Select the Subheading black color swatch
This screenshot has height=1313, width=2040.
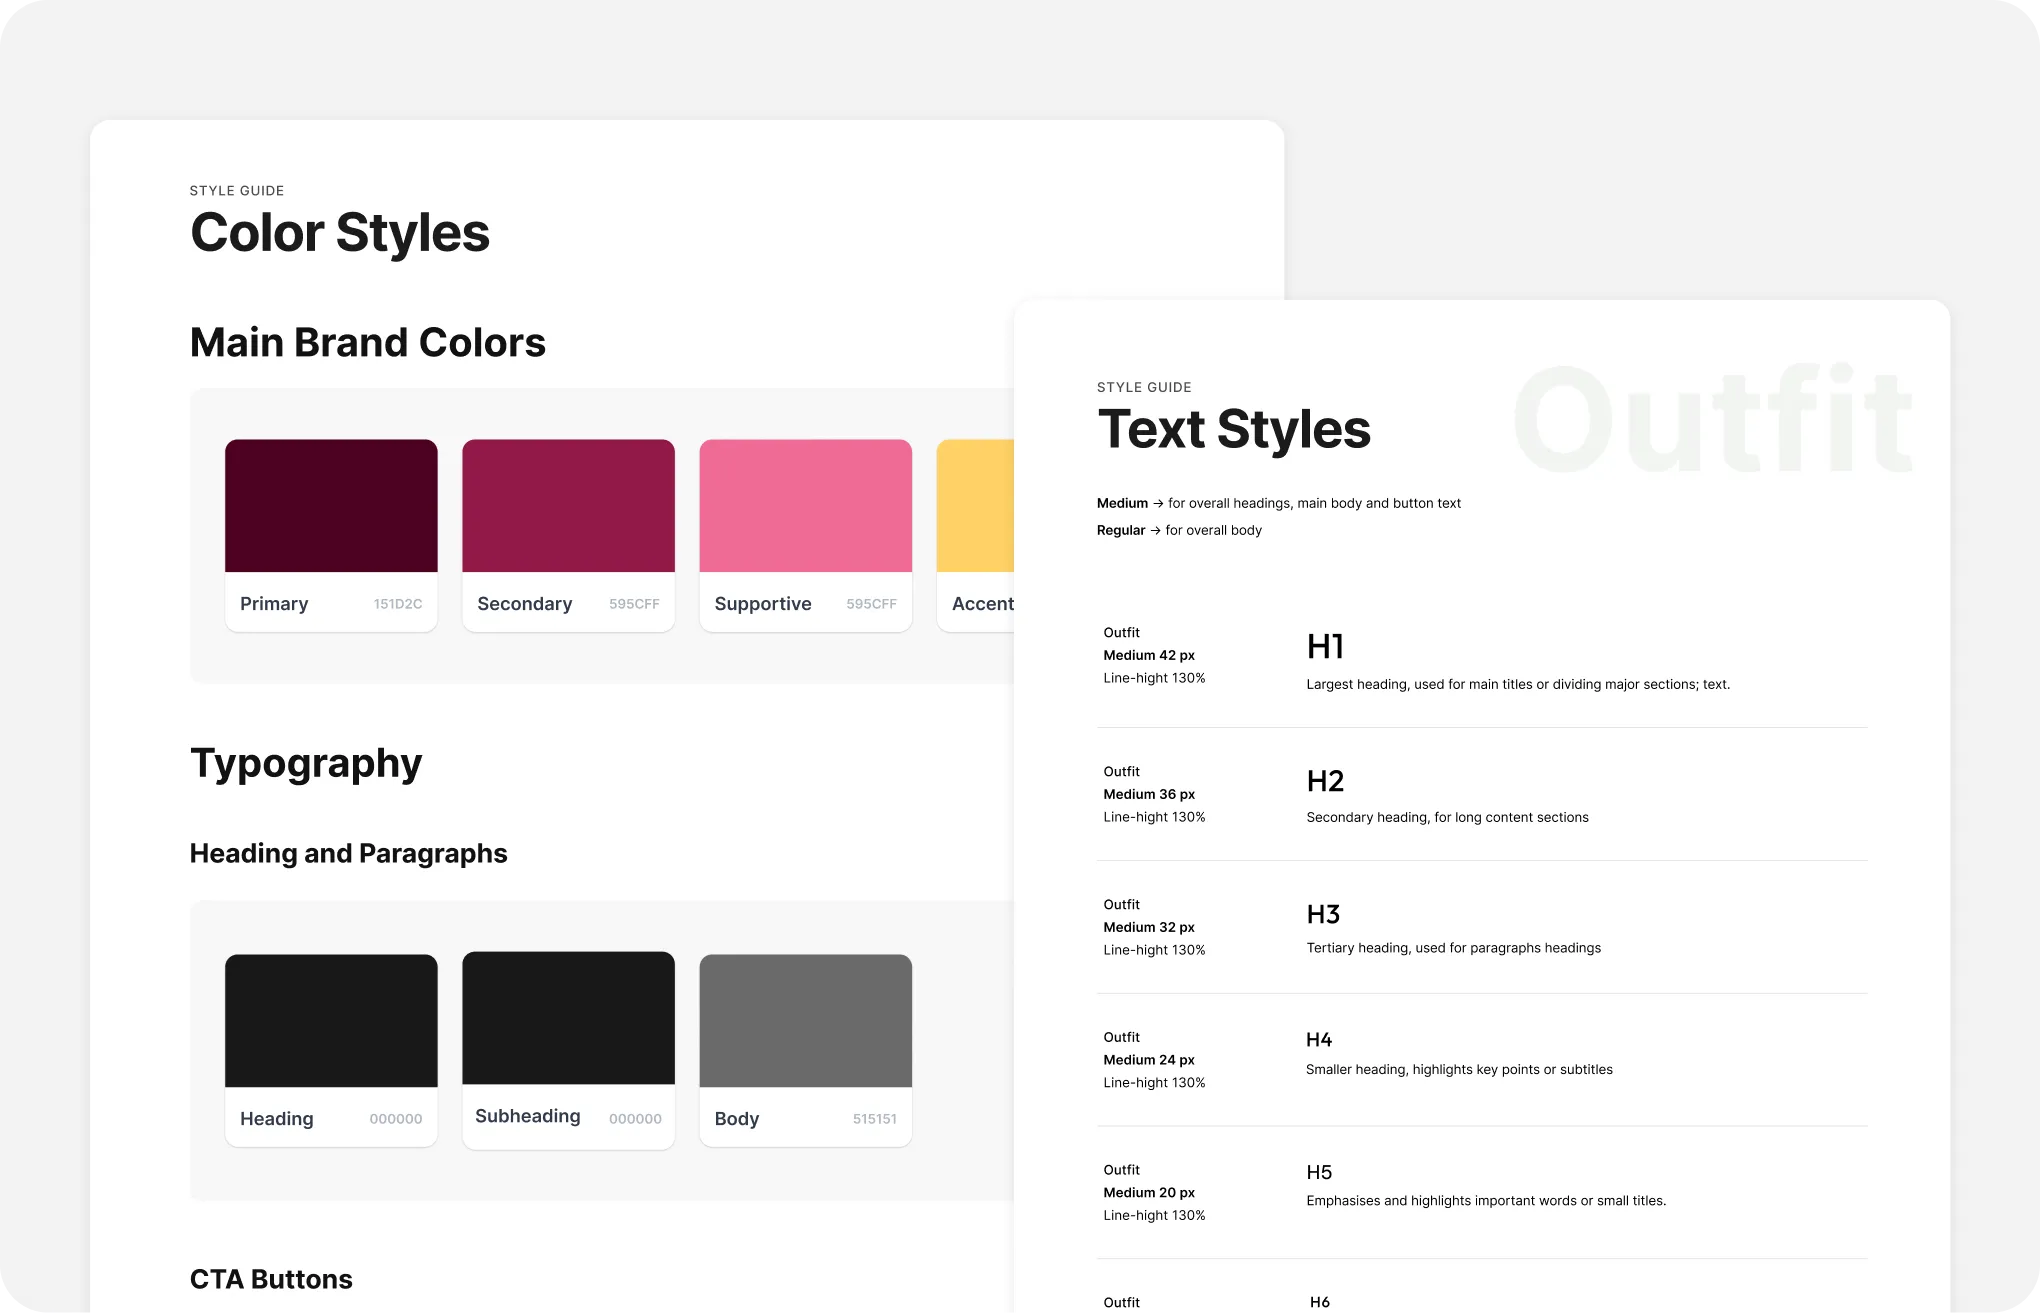pos(568,1017)
